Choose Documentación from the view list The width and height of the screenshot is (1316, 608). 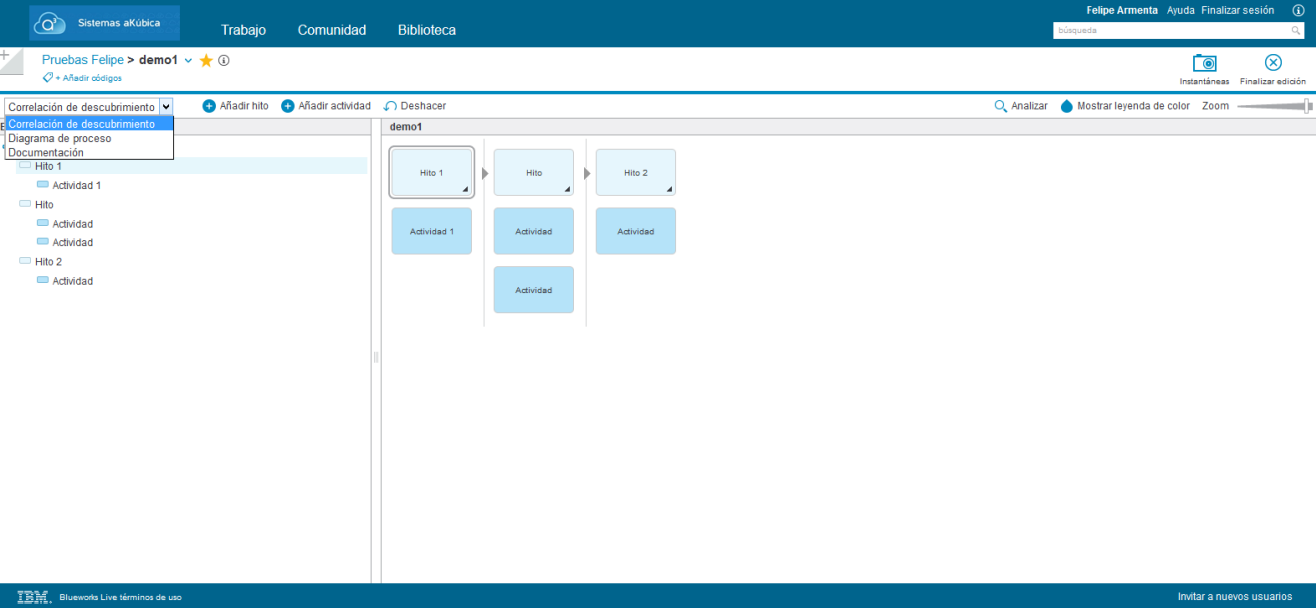(46, 153)
